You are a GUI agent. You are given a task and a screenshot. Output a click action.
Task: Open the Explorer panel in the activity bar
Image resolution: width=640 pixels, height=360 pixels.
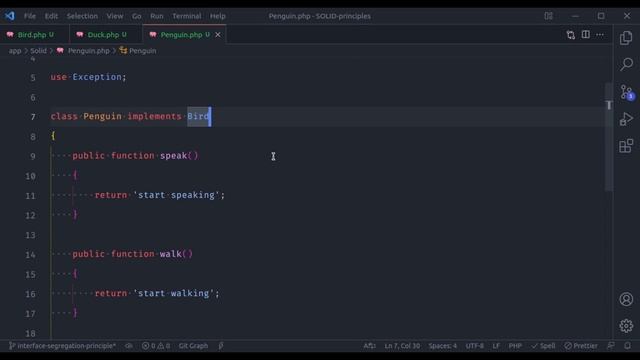coord(626,38)
